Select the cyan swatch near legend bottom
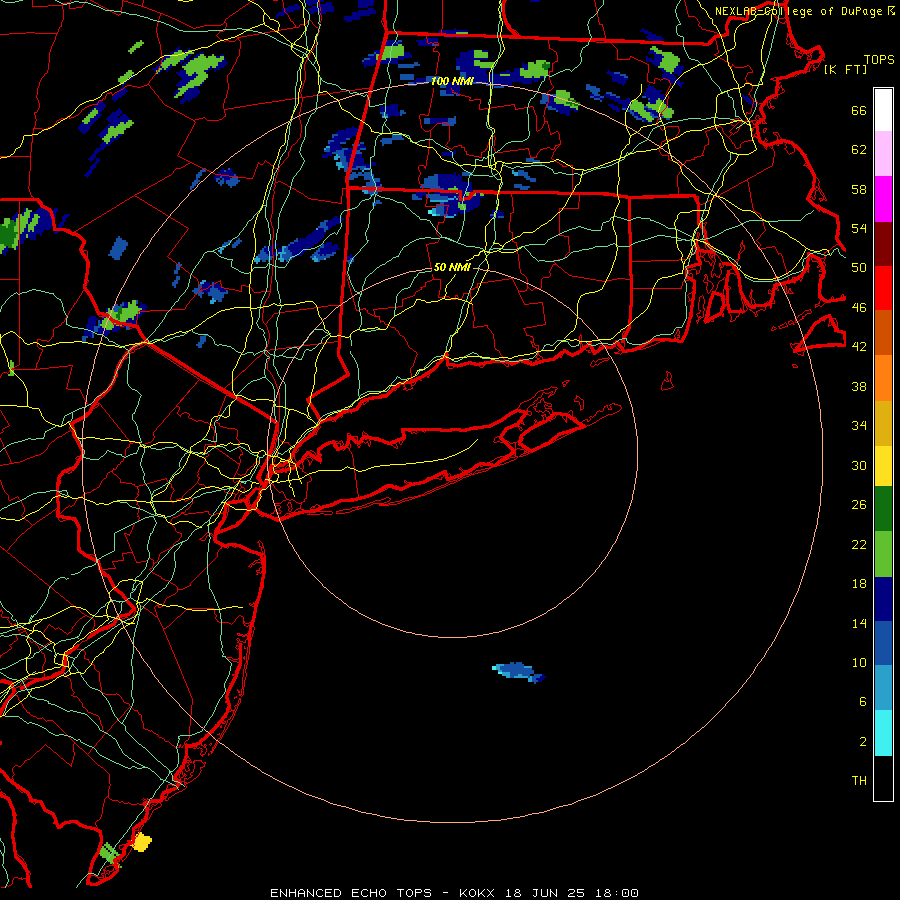 tap(883, 733)
